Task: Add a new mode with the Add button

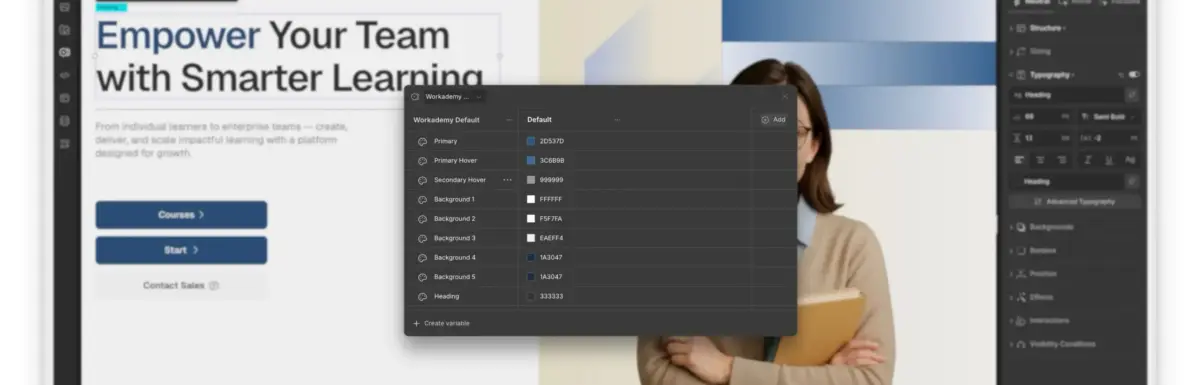Action: (773, 119)
